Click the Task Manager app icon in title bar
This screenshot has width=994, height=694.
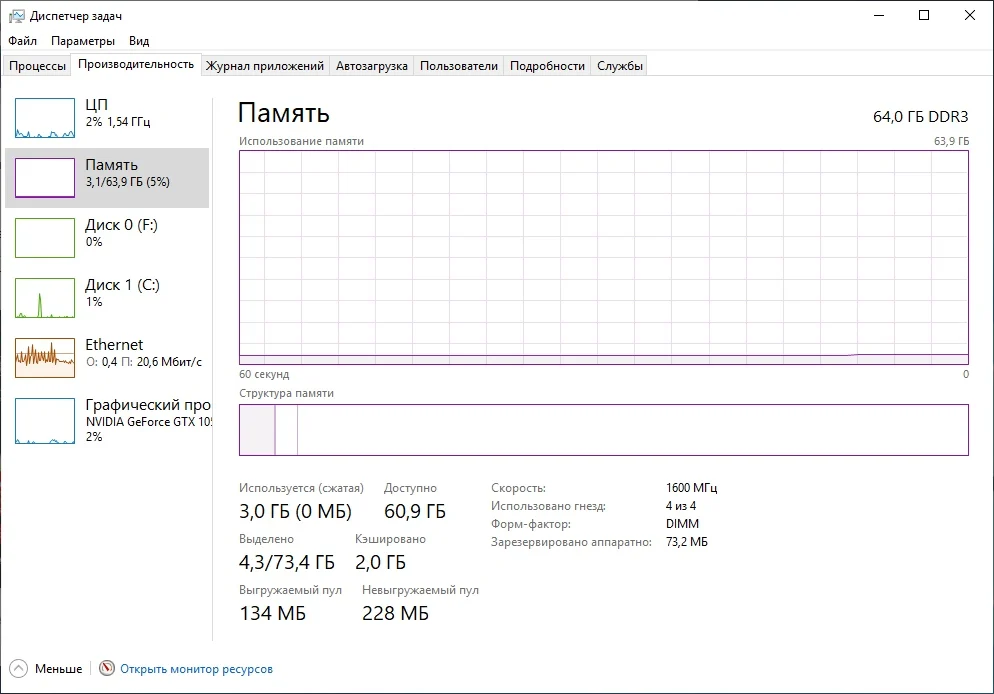click(x=16, y=16)
